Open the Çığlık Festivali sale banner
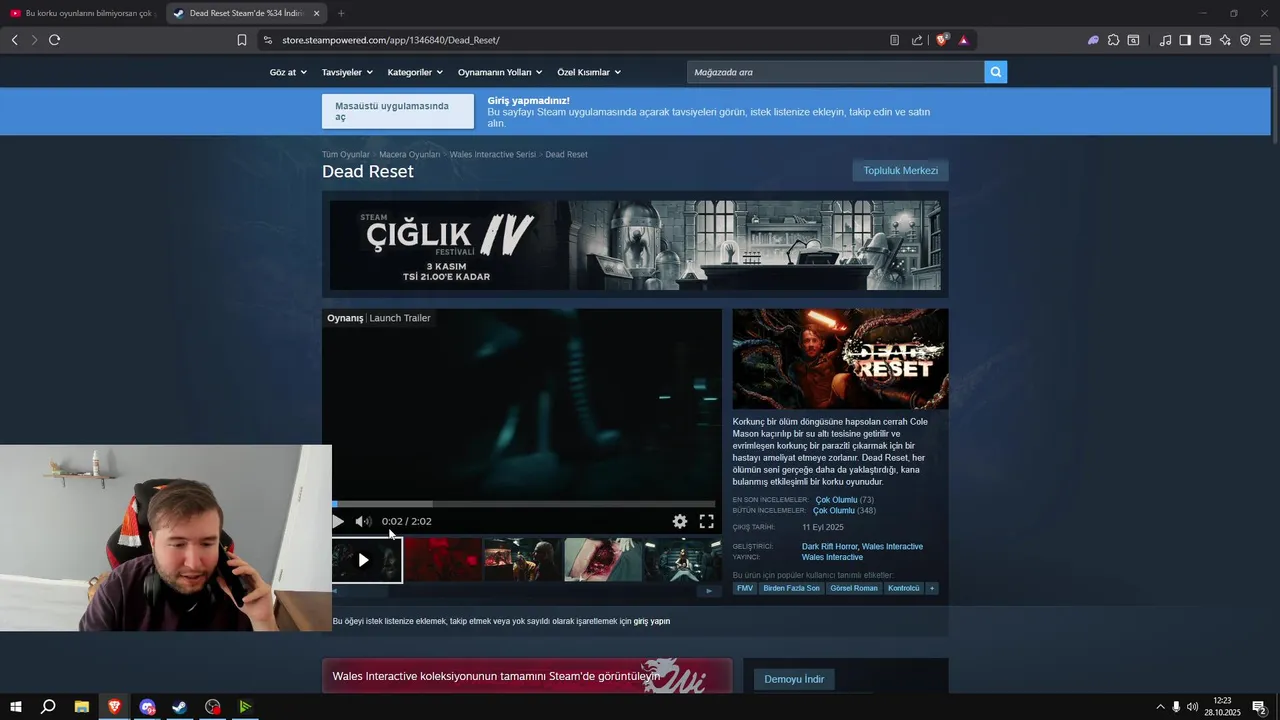 635,245
